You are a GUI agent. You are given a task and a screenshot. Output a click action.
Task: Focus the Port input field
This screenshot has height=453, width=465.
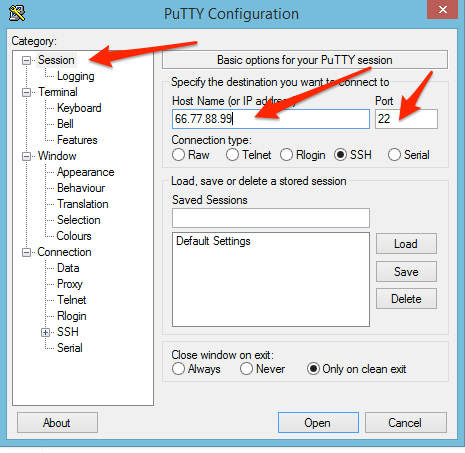(406, 119)
